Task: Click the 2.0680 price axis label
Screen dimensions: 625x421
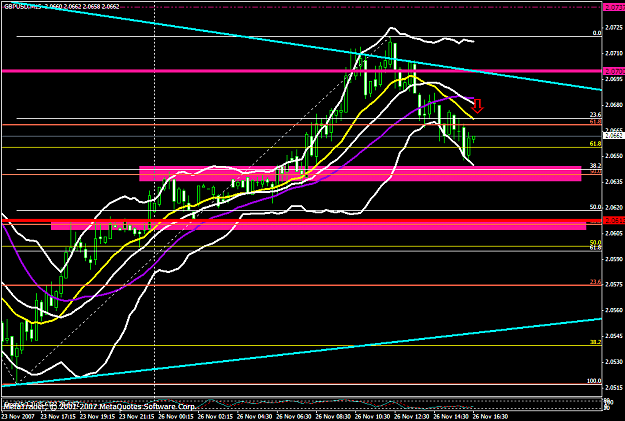Action: point(614,105)
